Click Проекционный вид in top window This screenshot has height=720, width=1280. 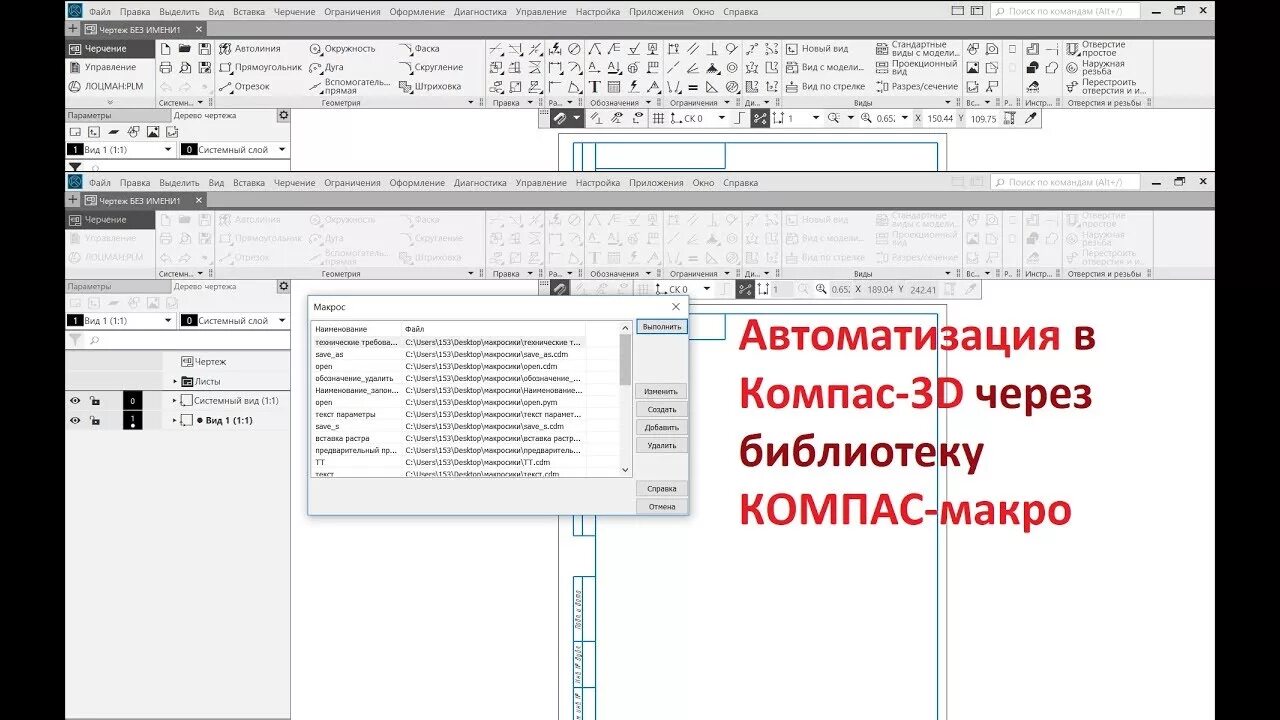pyautogui.click(x=917, y=67)
